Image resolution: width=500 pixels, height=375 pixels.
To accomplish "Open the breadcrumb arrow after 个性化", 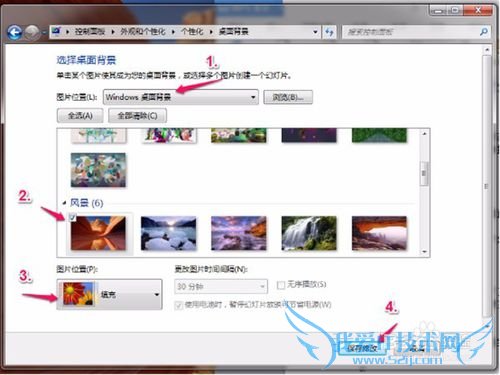I will coord(211,32).
